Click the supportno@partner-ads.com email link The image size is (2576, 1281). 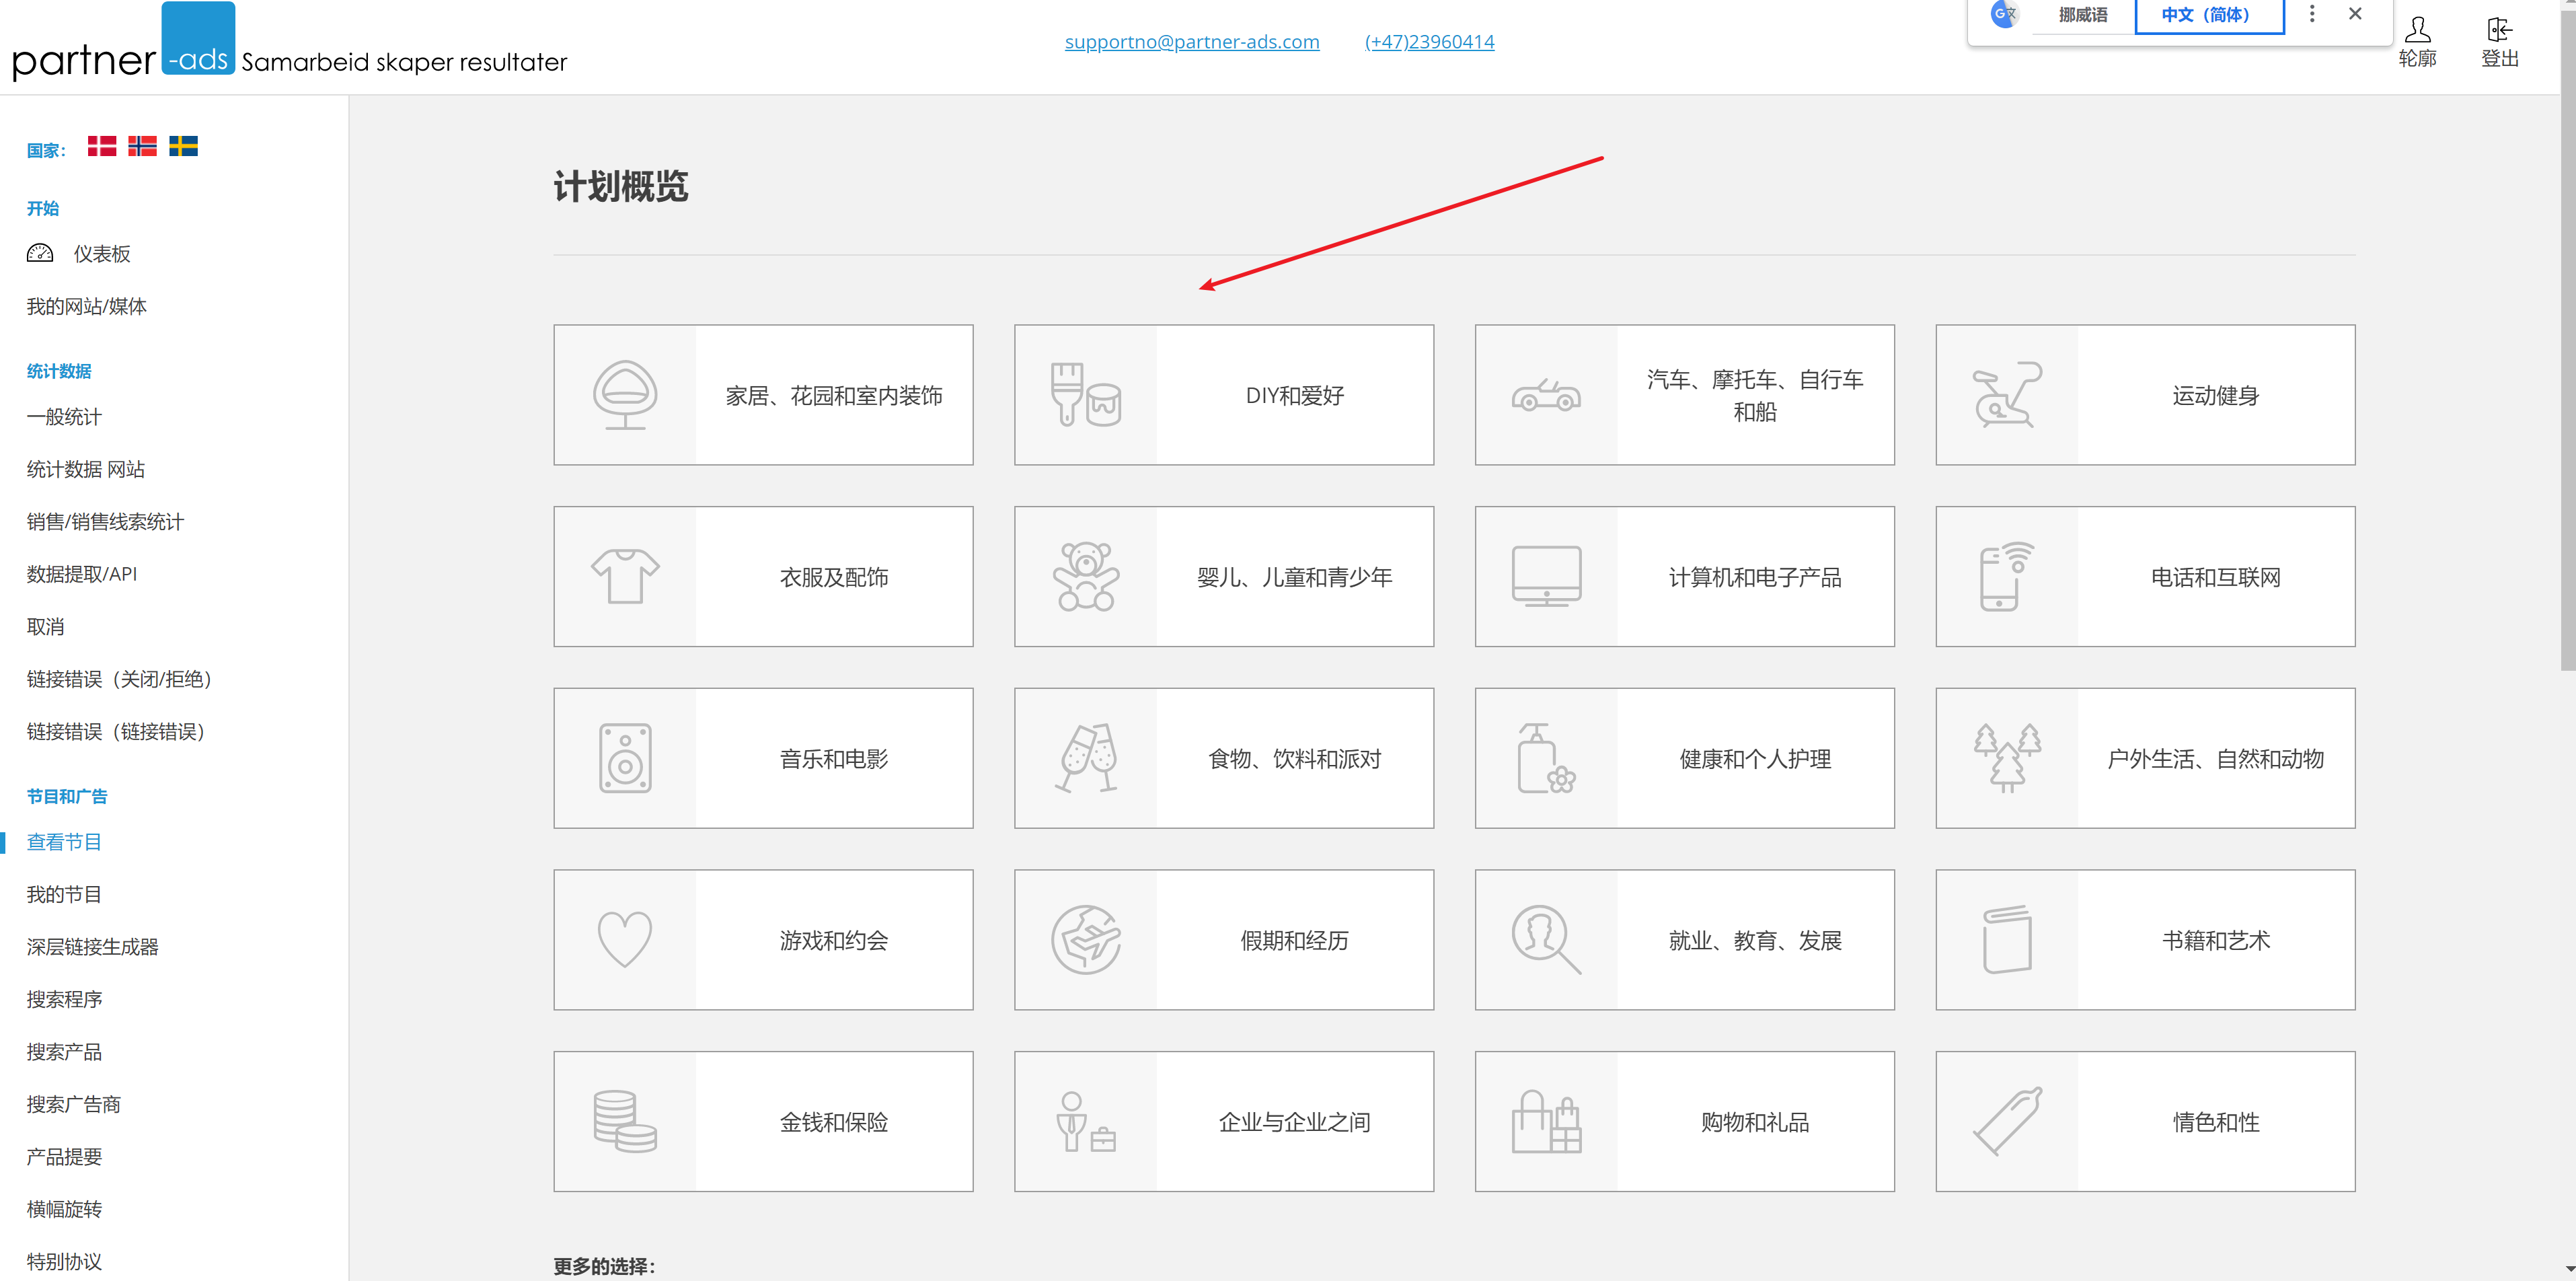[x=1191, y=42]
